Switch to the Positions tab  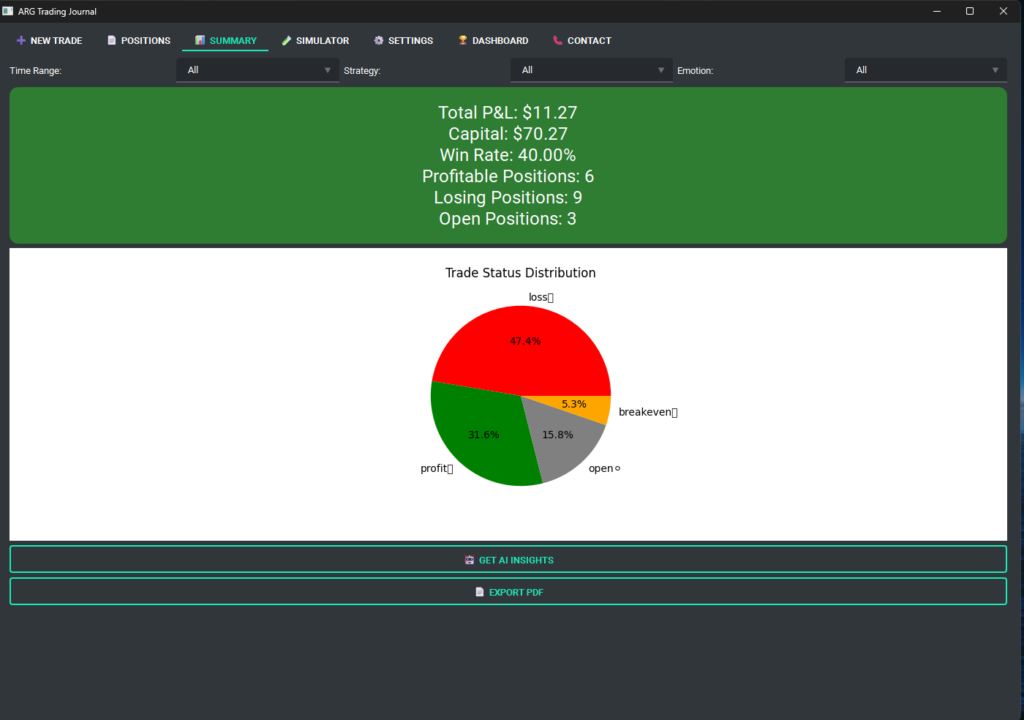tap(139, 41)
